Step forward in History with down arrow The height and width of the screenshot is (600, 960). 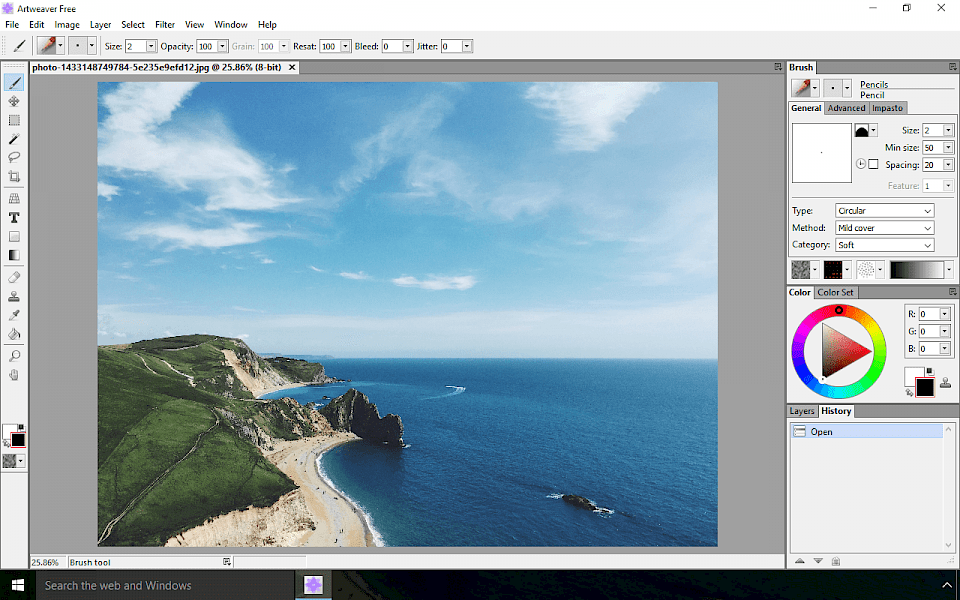818,561
